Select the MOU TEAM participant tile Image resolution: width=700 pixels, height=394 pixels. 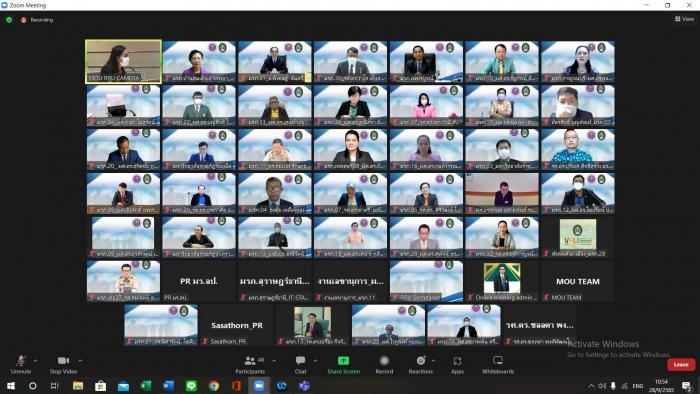[x=578, y=281]
